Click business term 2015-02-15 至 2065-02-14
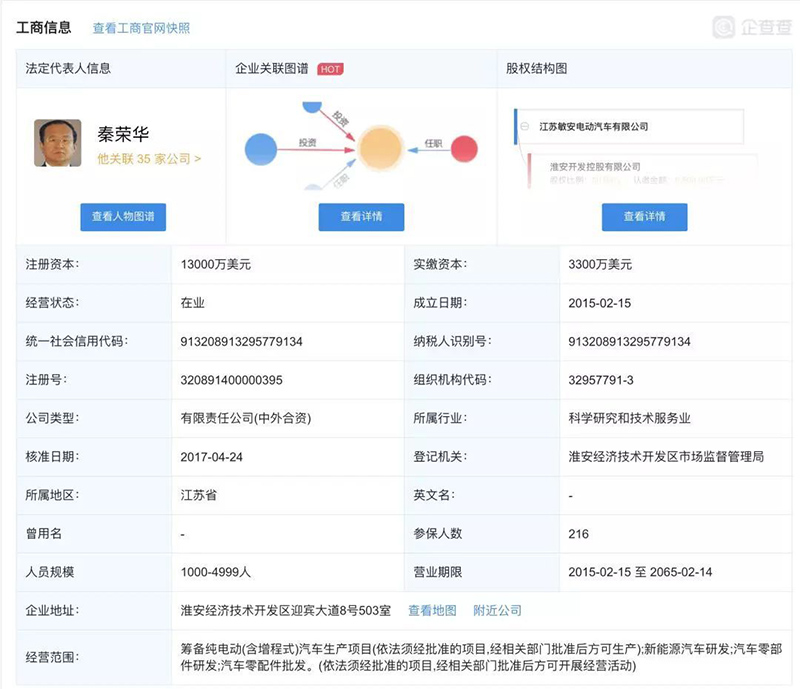The width and height of the screenshot is (800, 689). (x=640, y=572)
